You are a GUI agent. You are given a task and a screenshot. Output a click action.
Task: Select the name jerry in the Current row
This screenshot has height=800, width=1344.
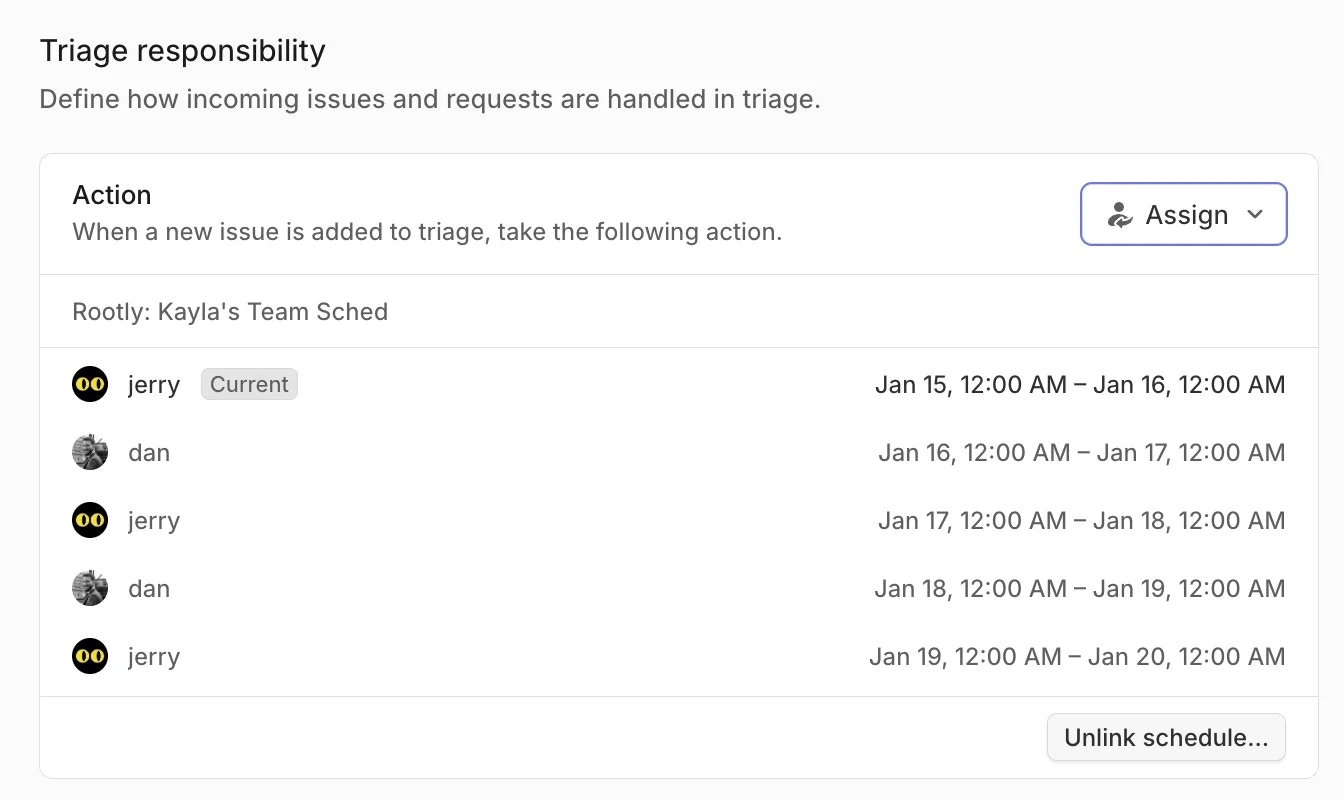coord(154,385)
